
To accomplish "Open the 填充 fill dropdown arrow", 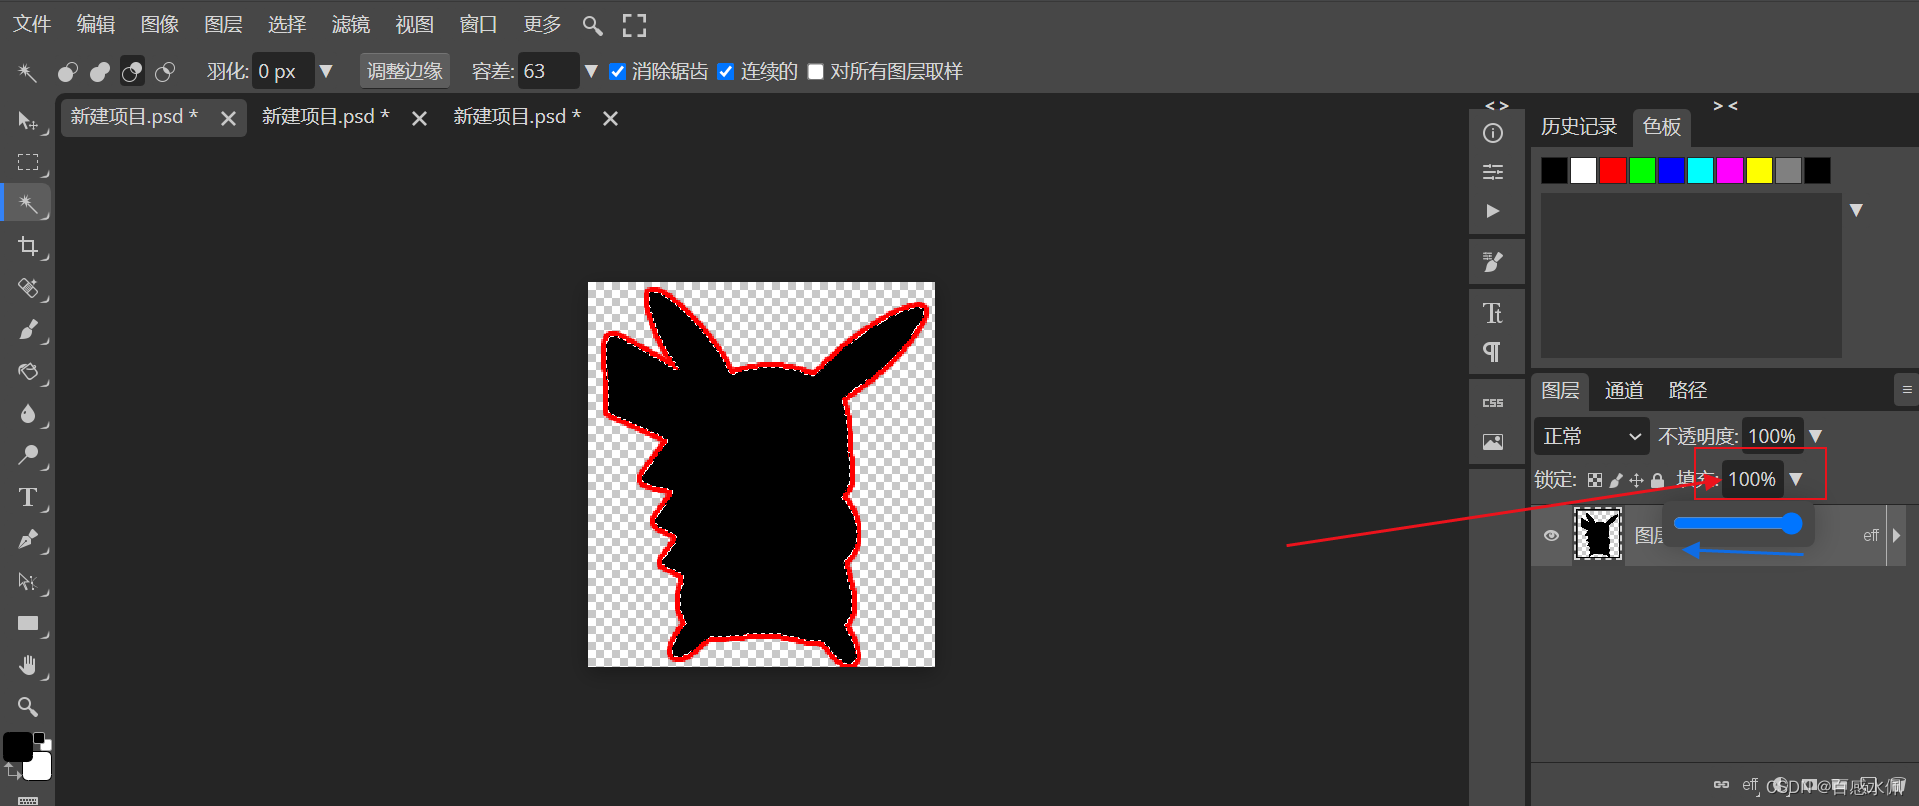I will pyautogui.click(x=1796, y=479).
